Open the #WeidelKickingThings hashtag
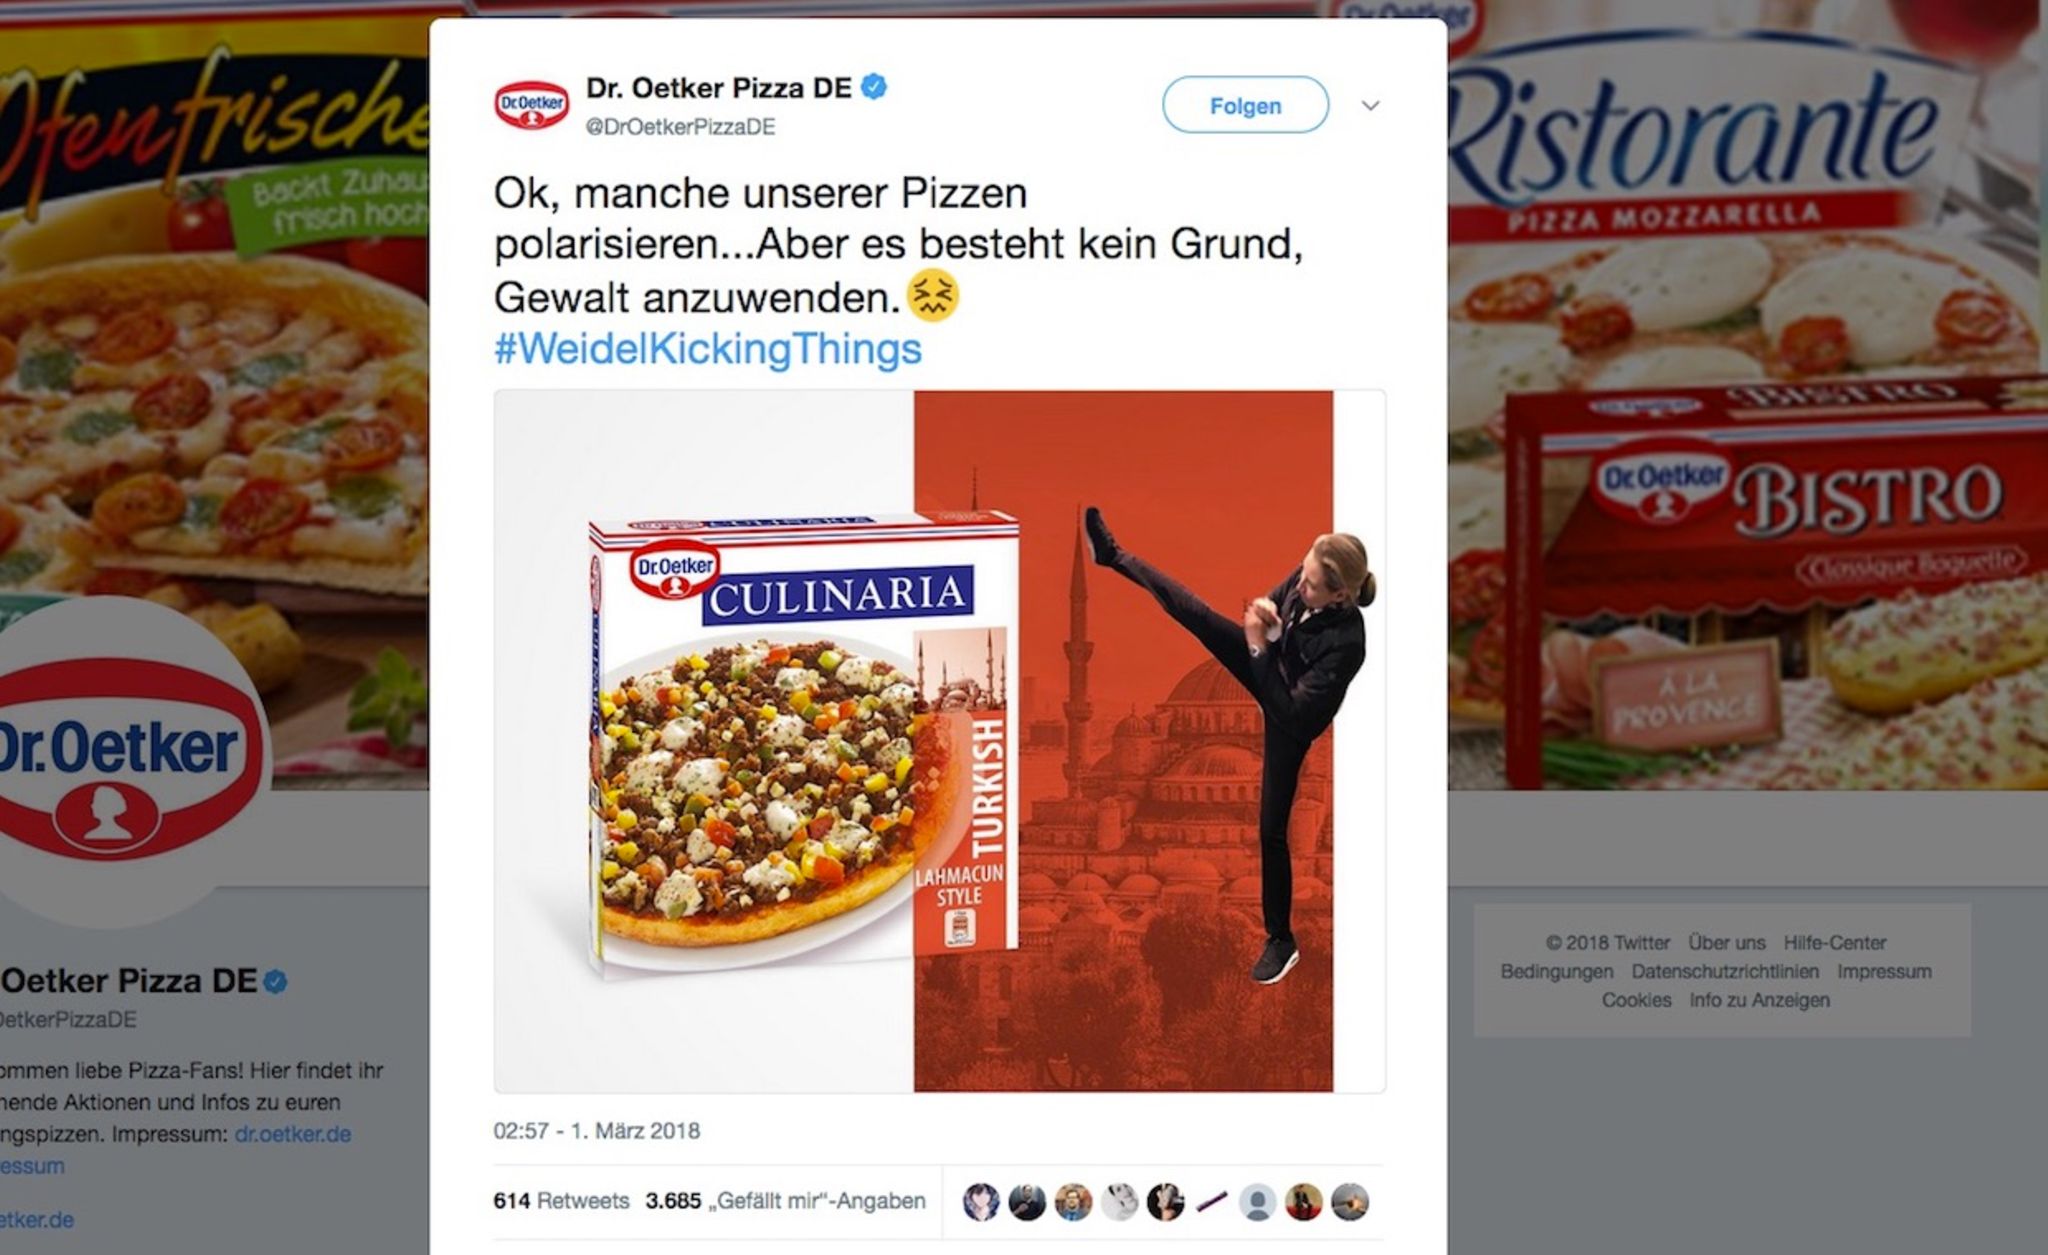 [707, 349]
